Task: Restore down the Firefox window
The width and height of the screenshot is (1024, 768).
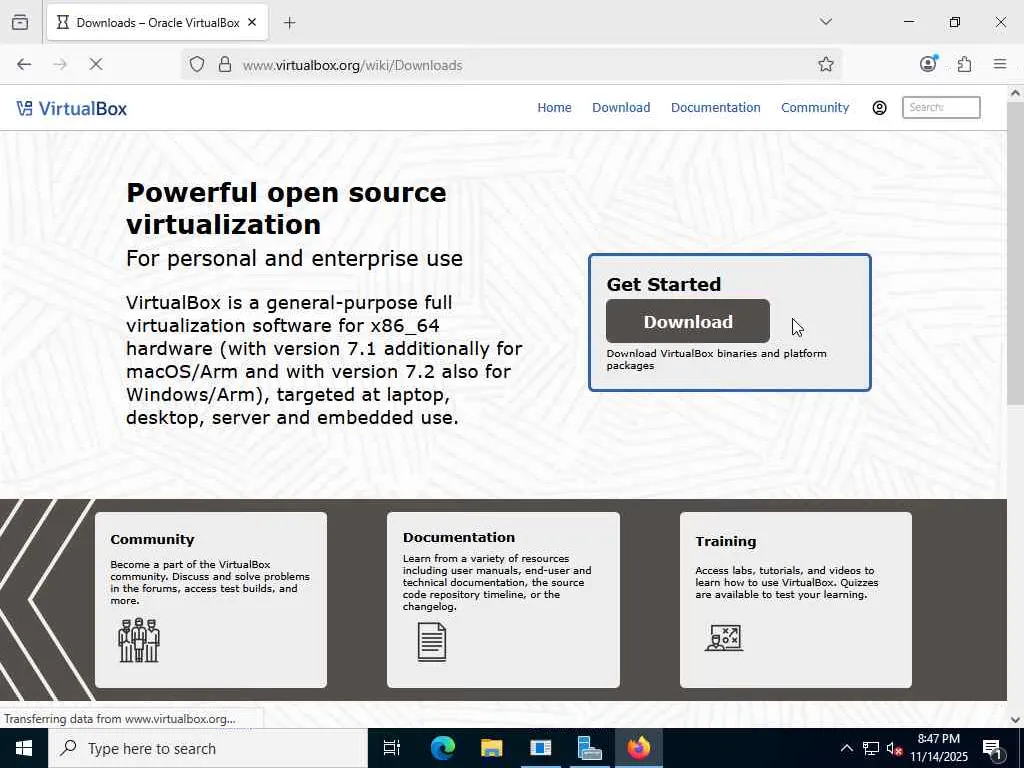Action: coord(955,22)
